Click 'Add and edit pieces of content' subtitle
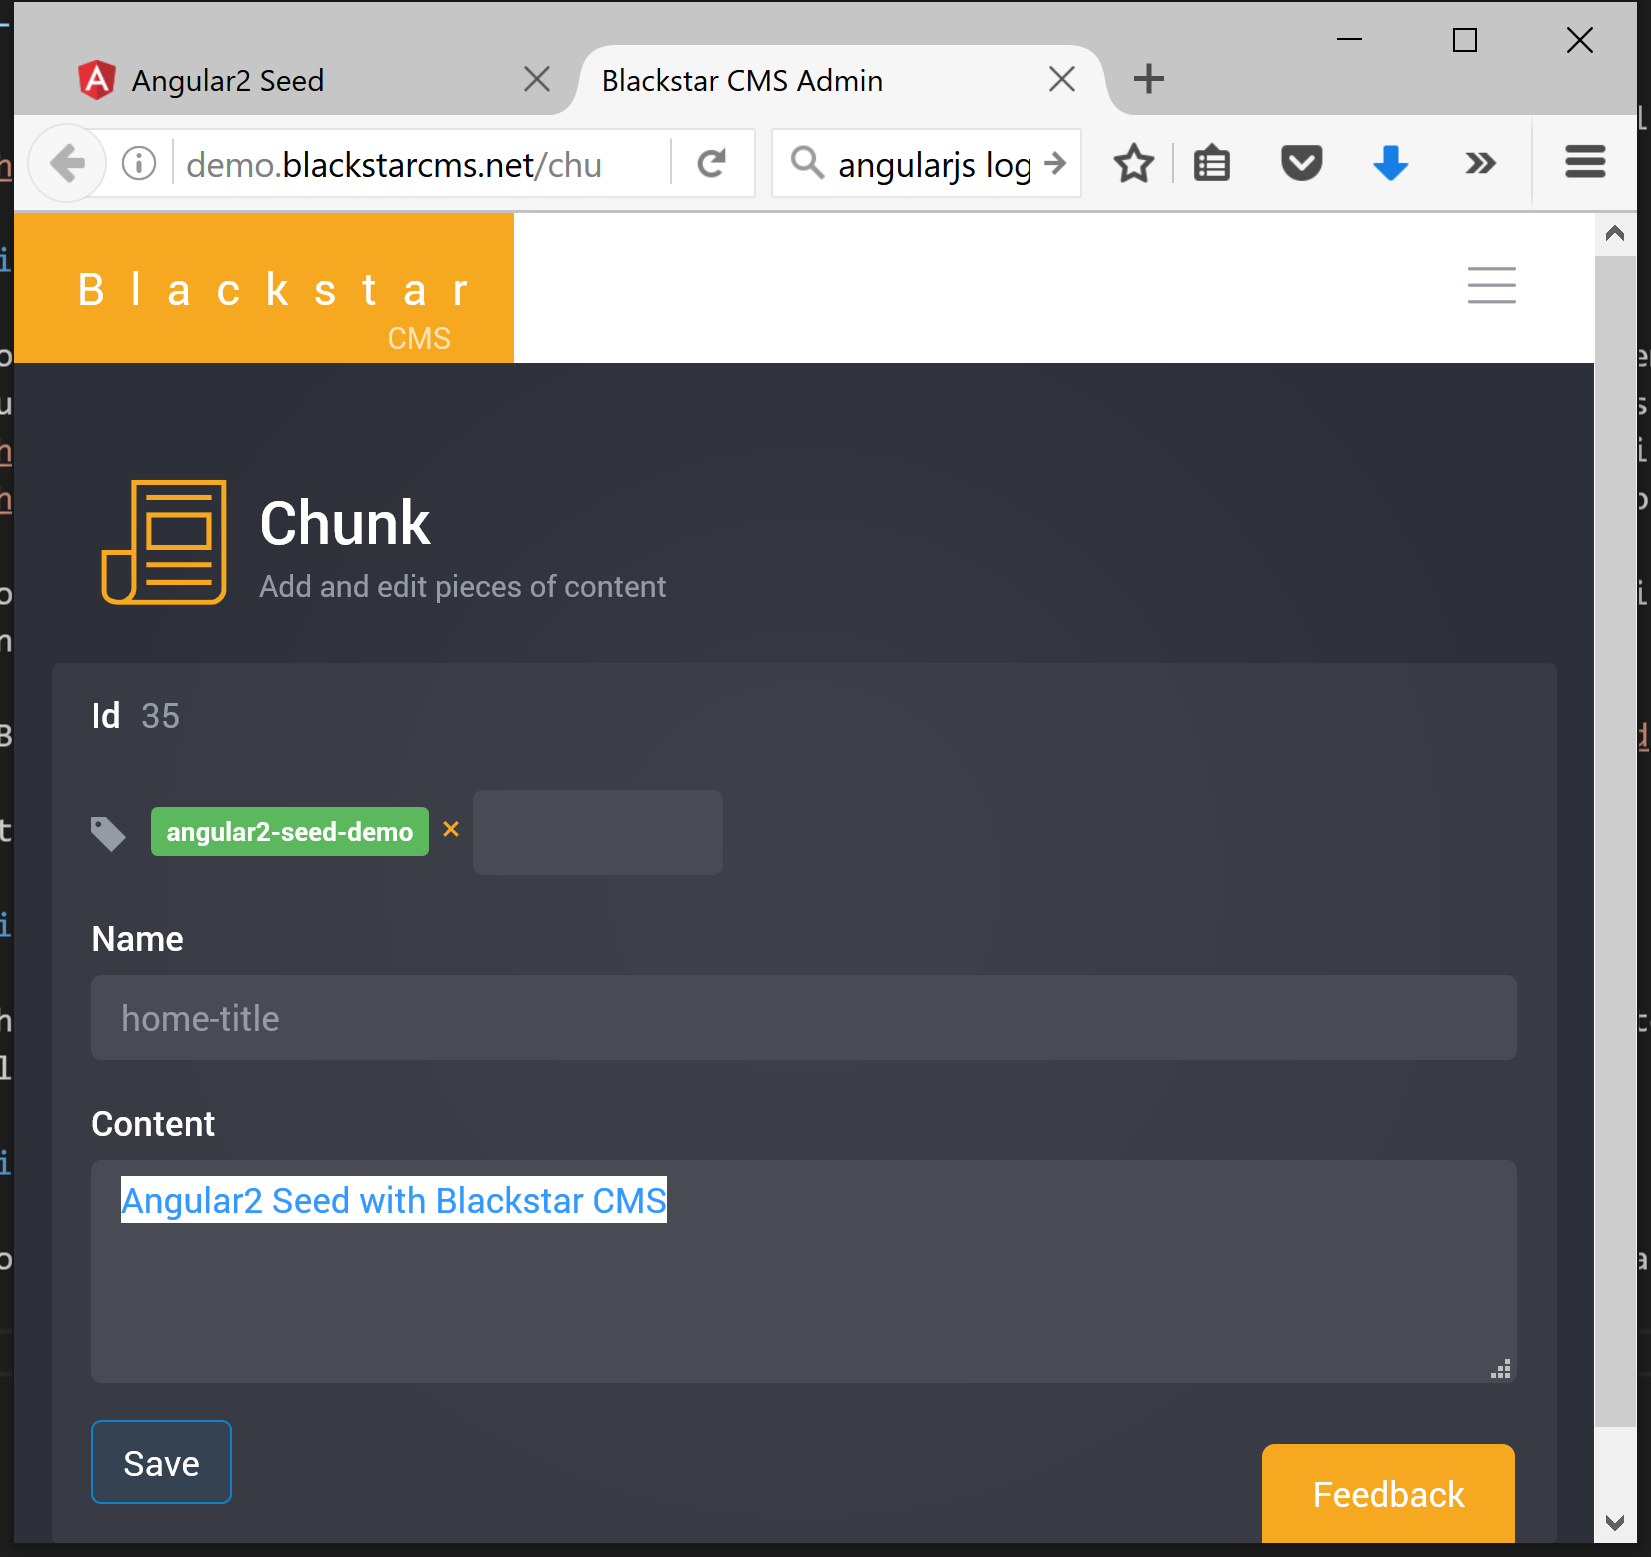Viewport: 1651px width, 1557px height. (462, 586)
